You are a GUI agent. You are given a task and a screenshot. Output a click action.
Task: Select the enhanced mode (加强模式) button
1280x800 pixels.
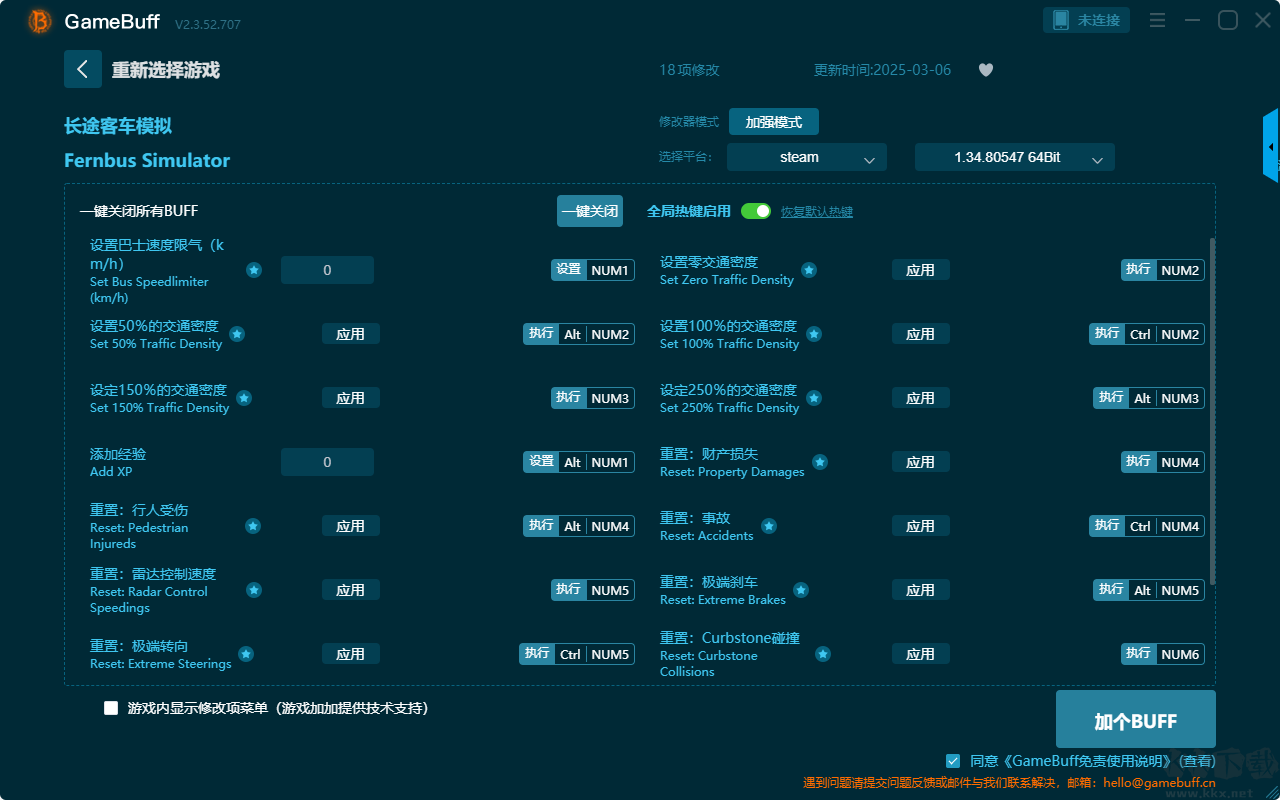coord(774,122)
